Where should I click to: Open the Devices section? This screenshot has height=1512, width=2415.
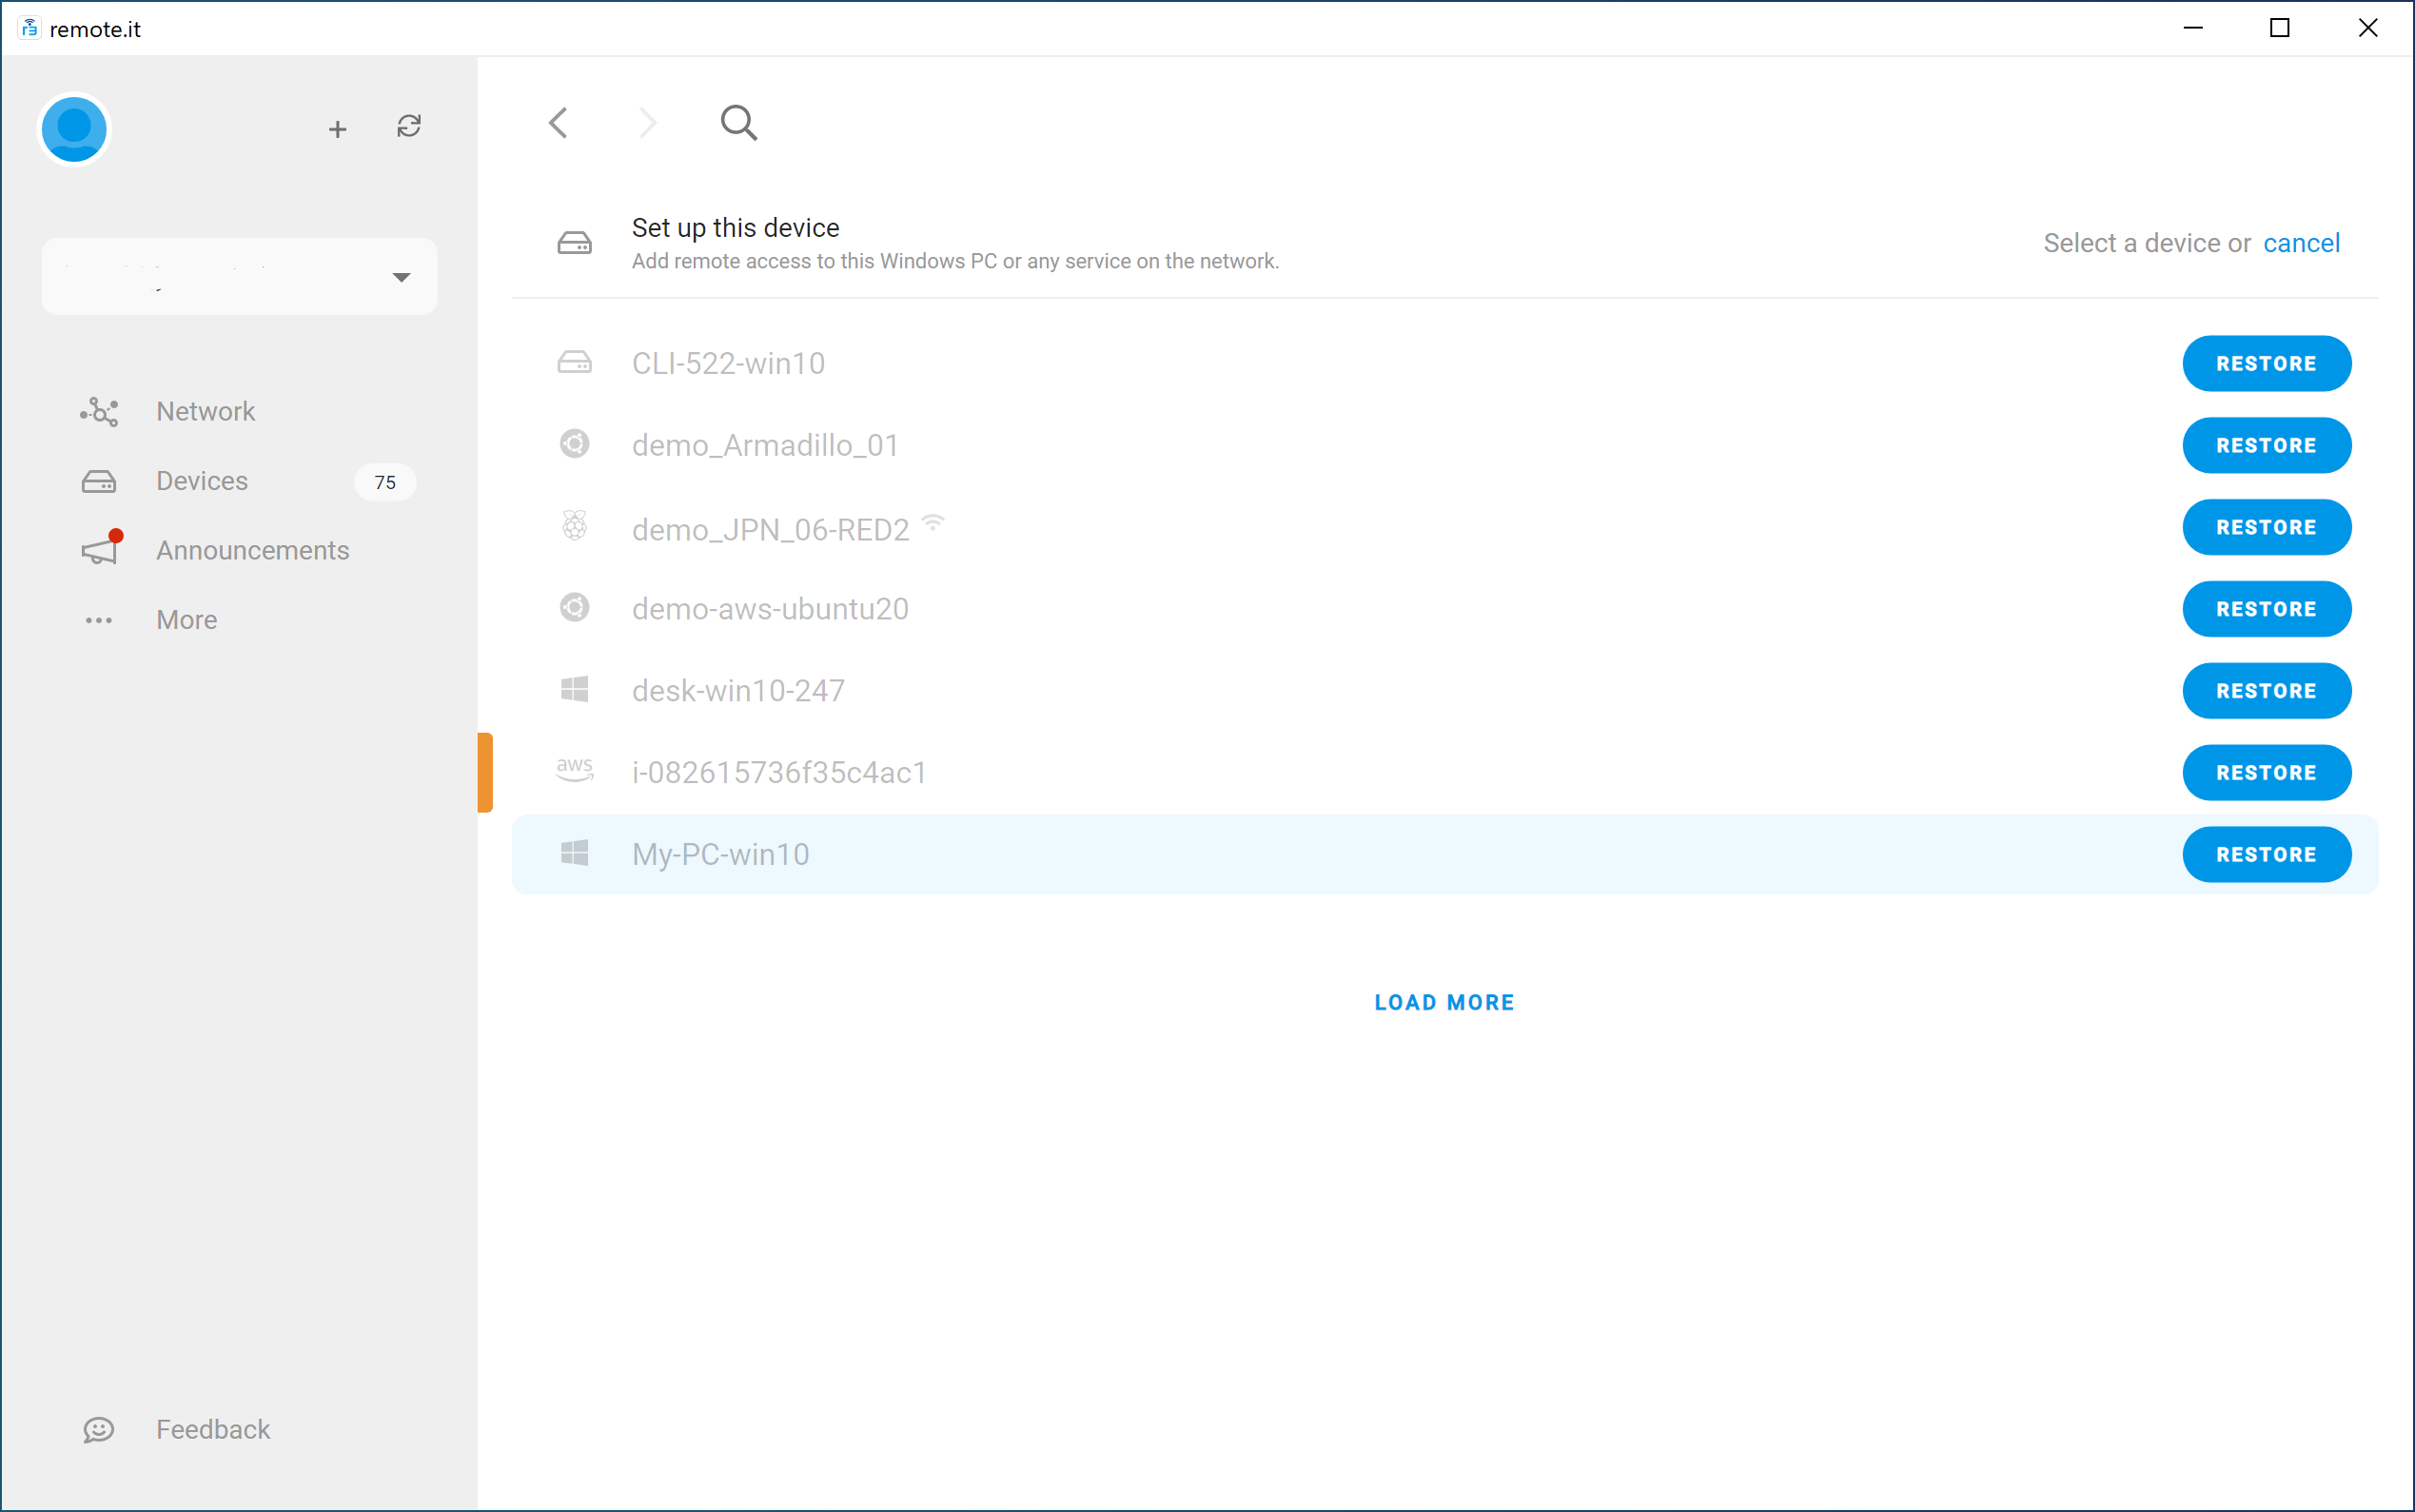(x=202, y=482)
